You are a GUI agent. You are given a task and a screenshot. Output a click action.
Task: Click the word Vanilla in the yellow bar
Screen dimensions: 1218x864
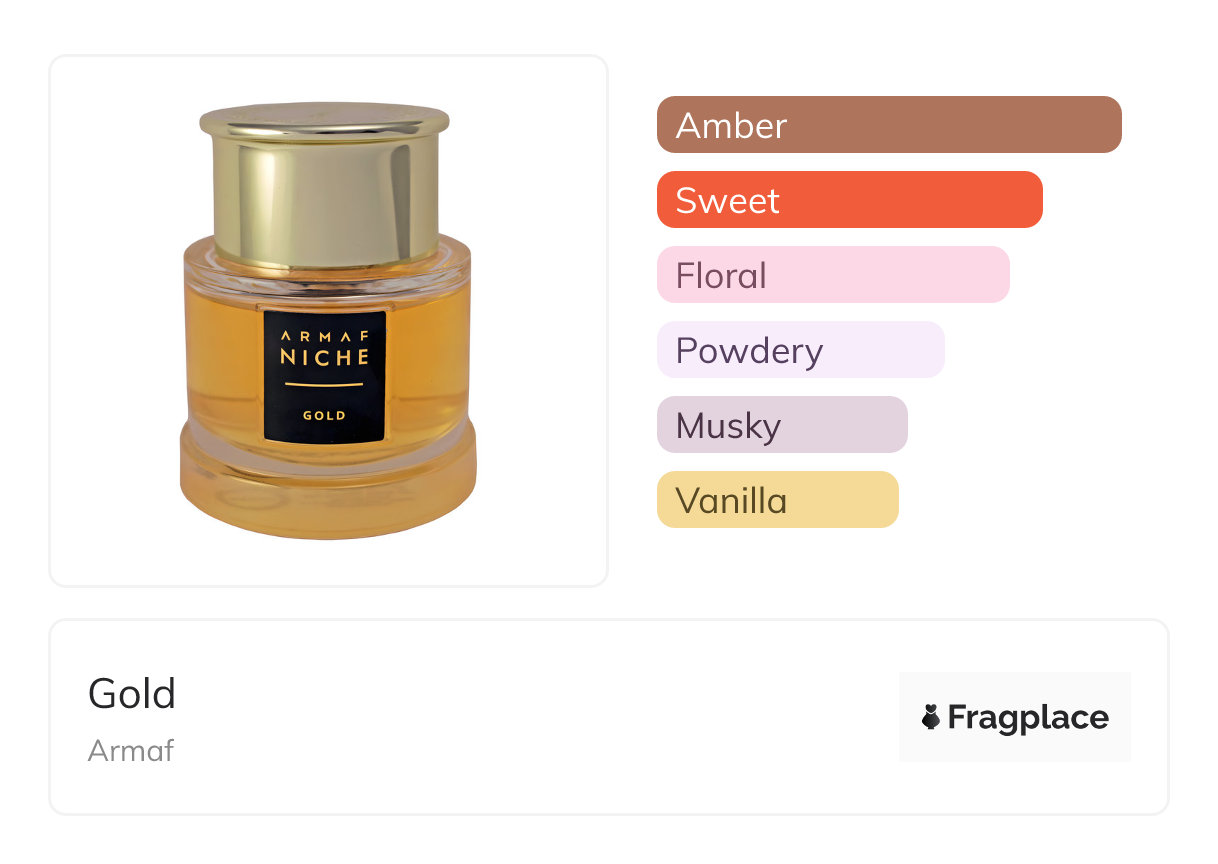(x=731, y=500)
